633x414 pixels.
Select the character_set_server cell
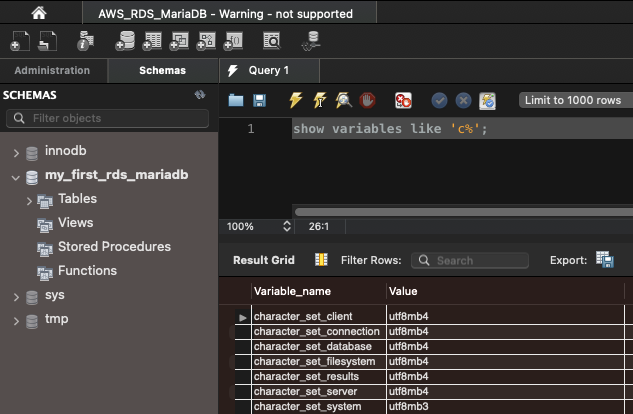point(319,391)
